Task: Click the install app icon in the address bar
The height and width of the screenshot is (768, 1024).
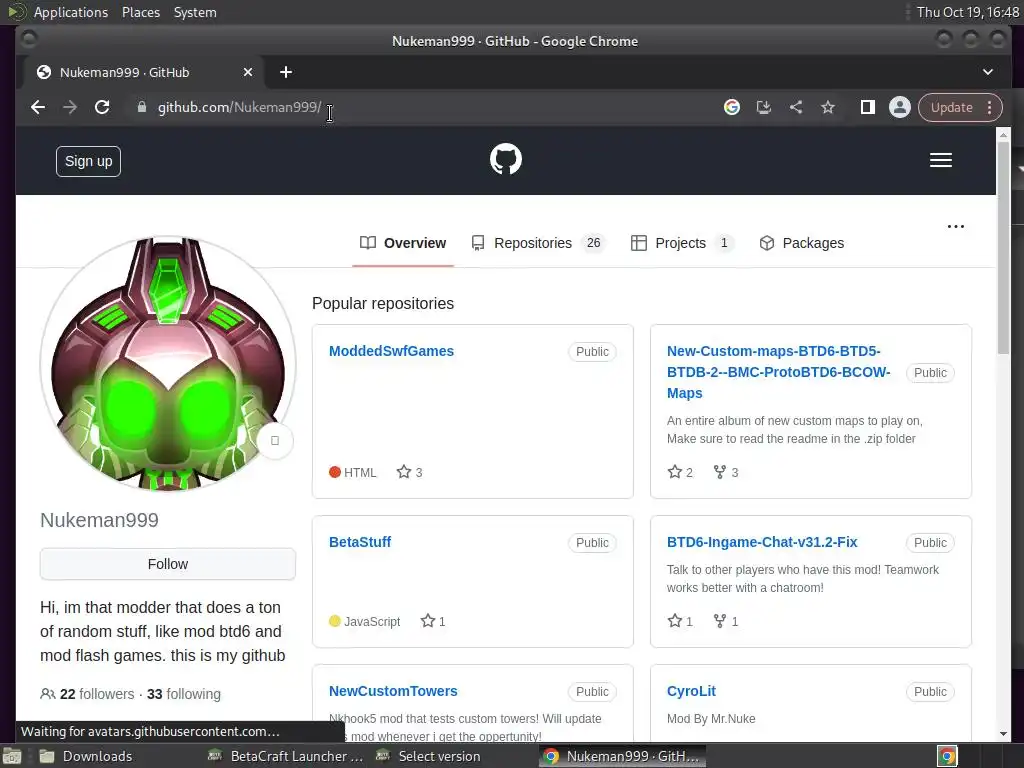Action: coord(763,107)
